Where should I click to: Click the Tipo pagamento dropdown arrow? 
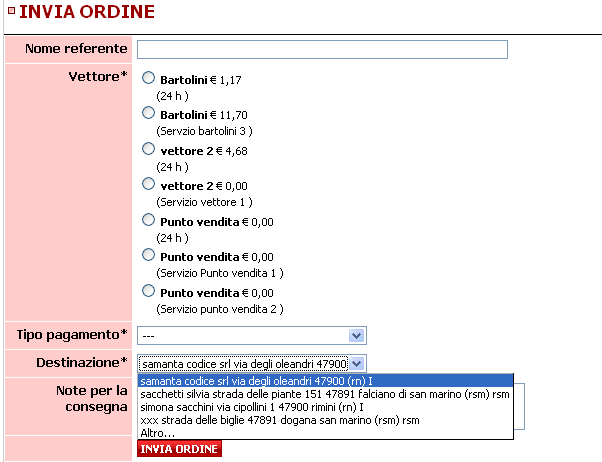357,336
